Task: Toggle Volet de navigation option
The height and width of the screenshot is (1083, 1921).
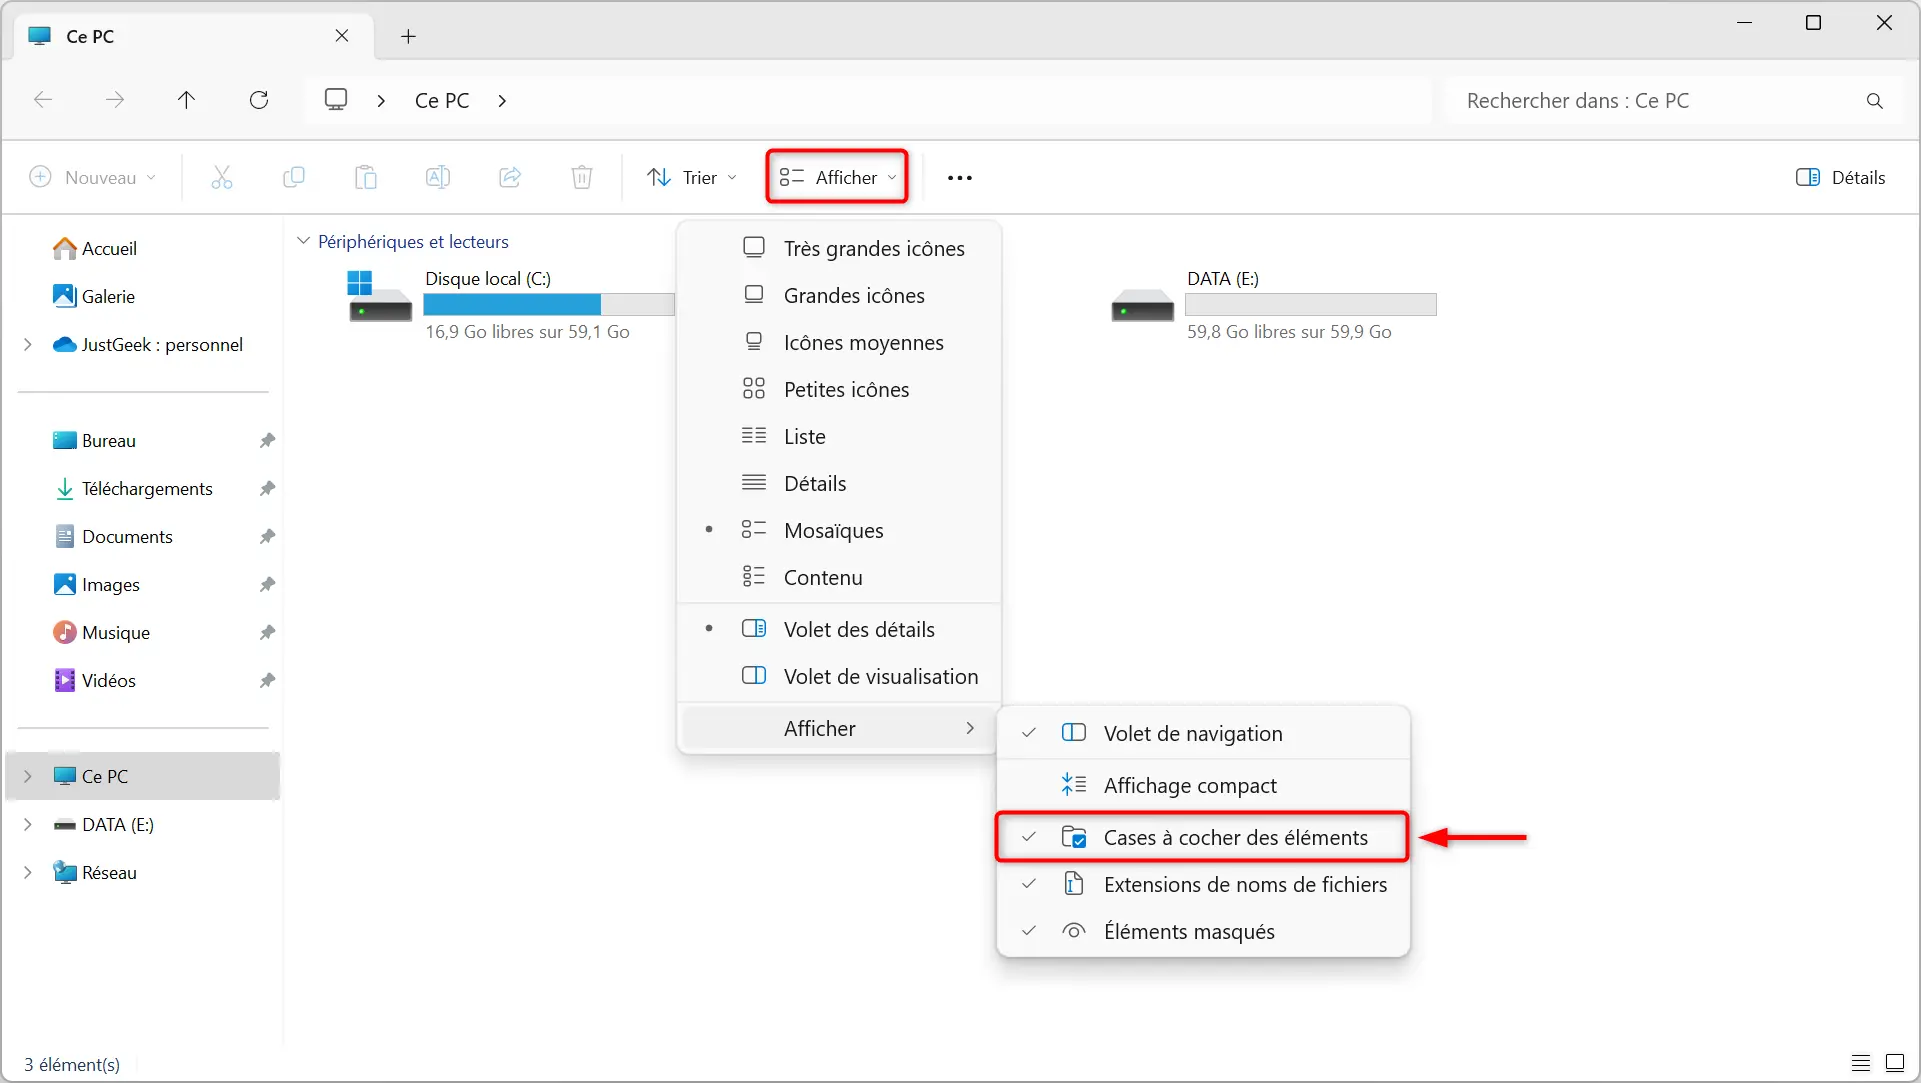Action: 1203,733
